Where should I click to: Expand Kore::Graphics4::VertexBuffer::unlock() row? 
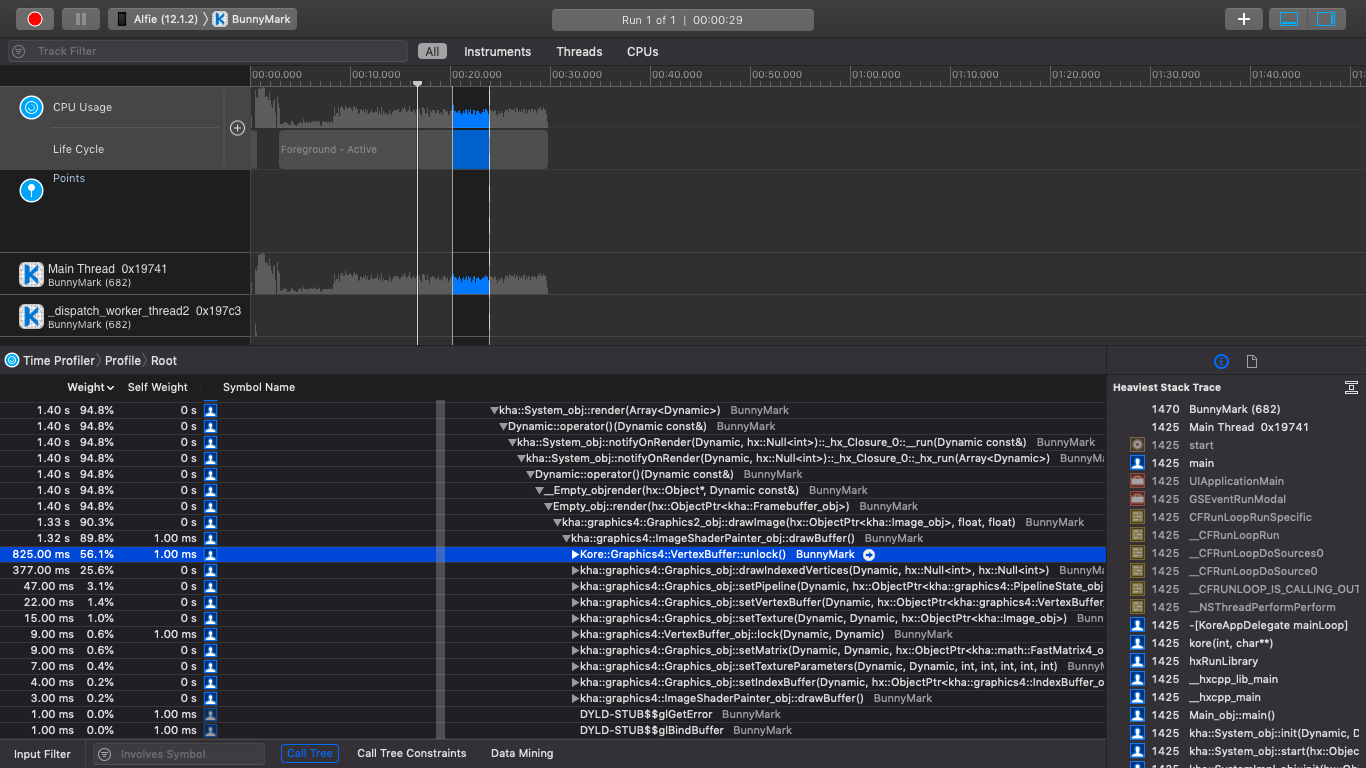coord(575,555)
